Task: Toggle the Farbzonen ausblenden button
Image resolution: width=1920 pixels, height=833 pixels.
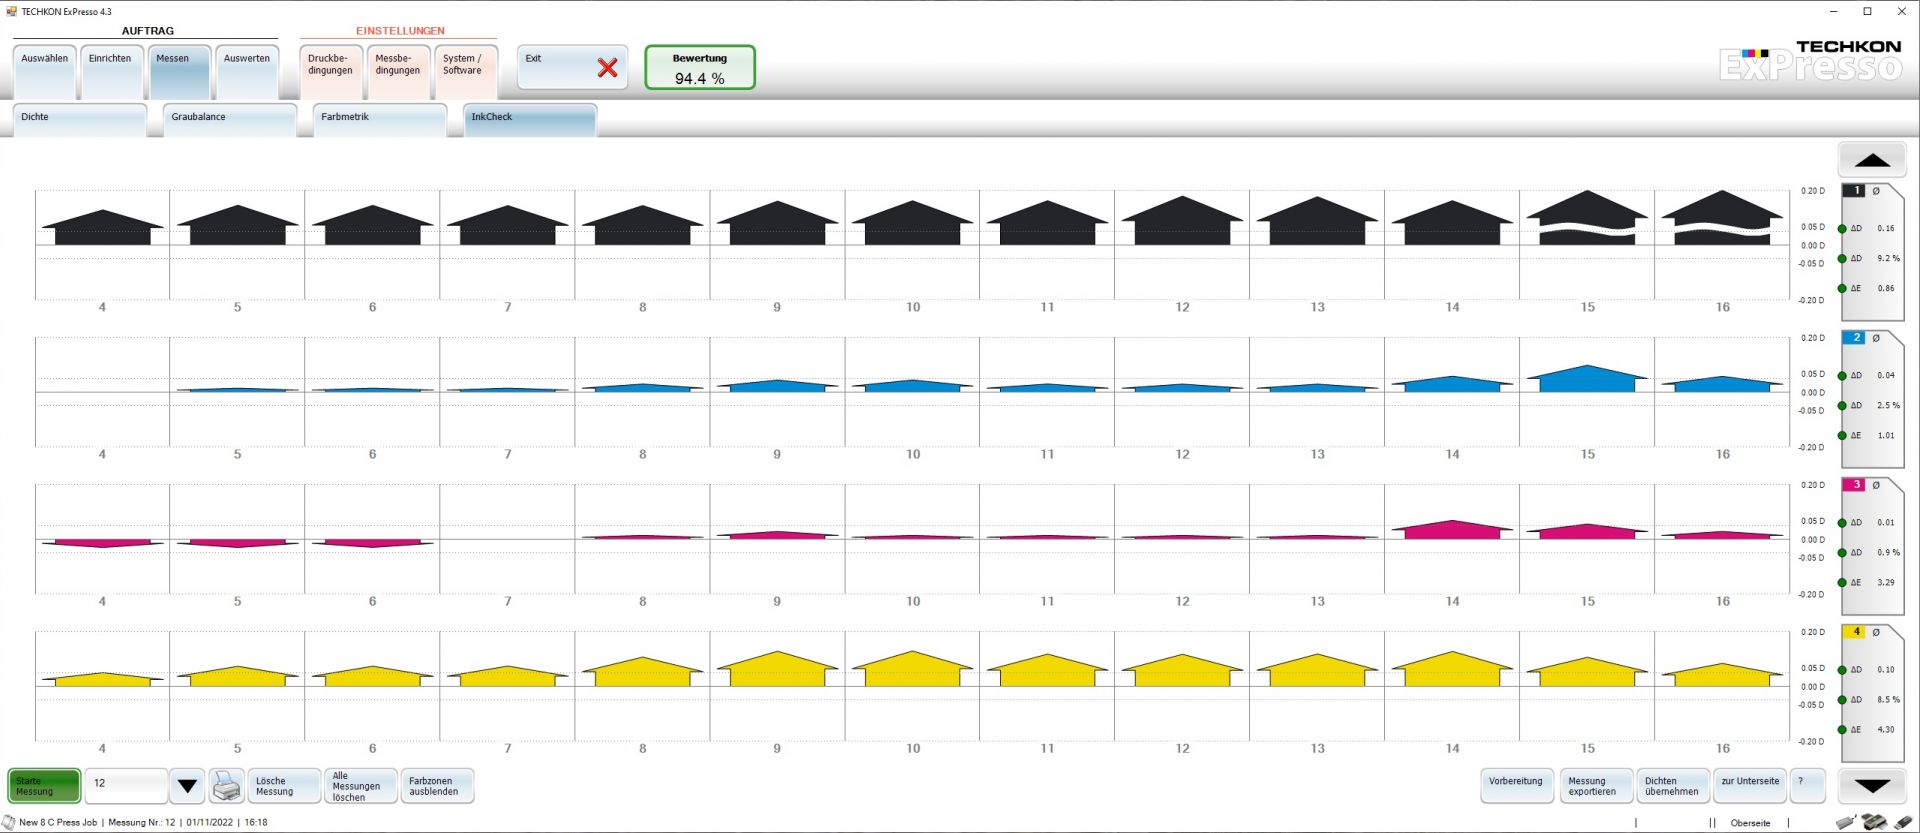Action: [x=436, y=786]
